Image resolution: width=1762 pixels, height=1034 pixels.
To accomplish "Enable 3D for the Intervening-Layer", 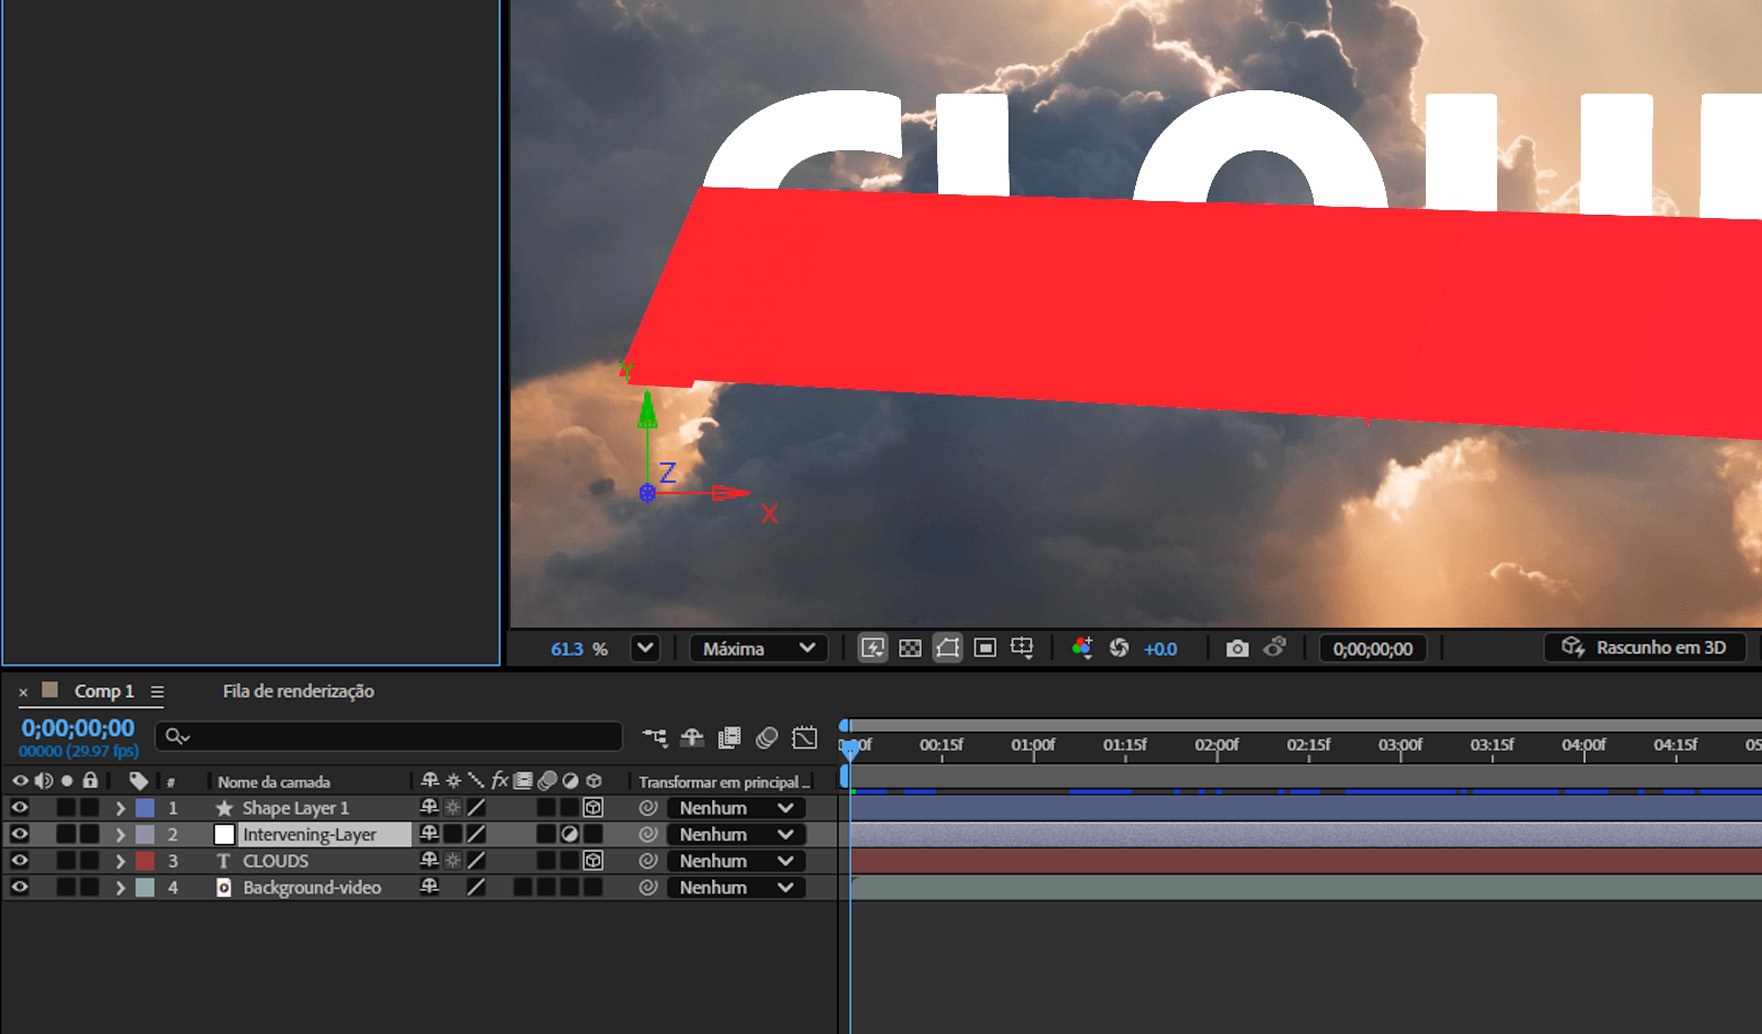I will 593,834.
